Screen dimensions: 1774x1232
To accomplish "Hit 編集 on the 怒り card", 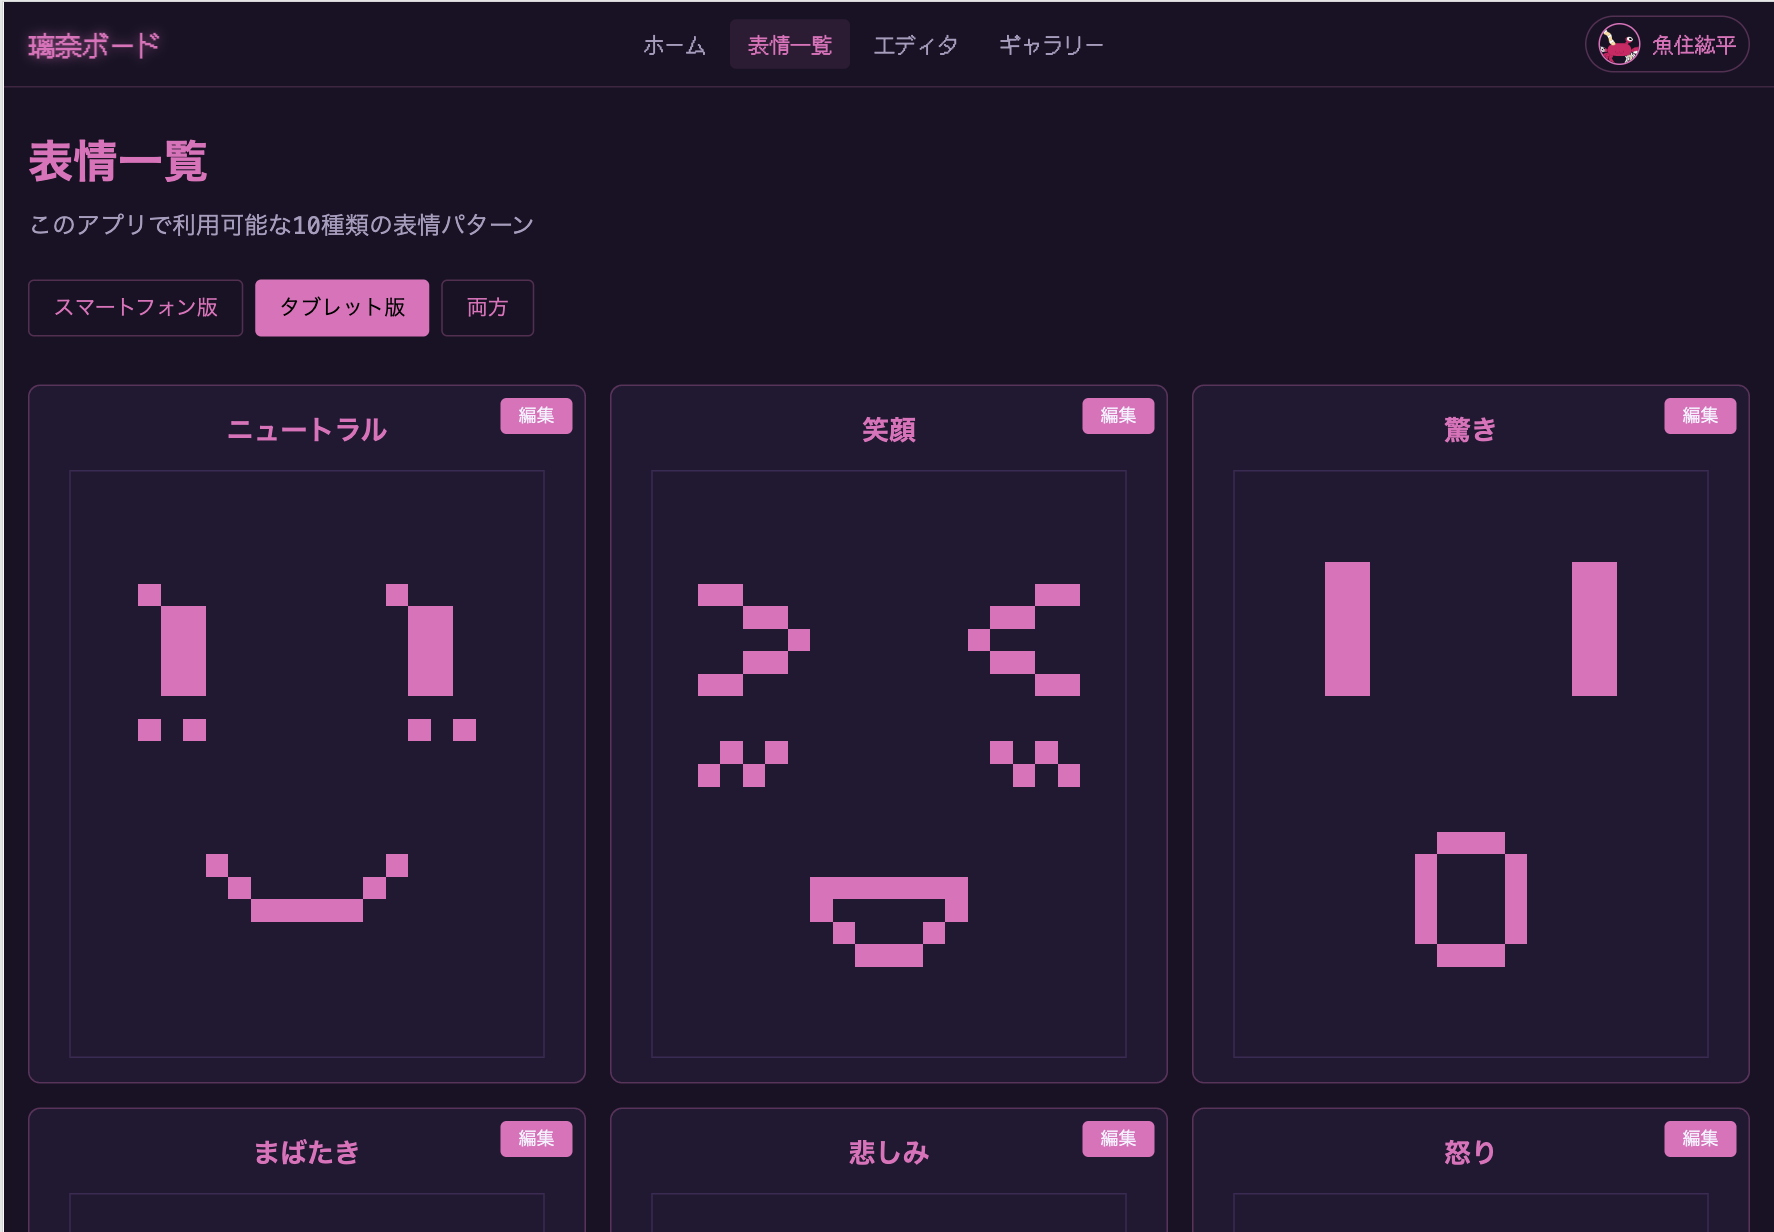I will (1699, 1139).
